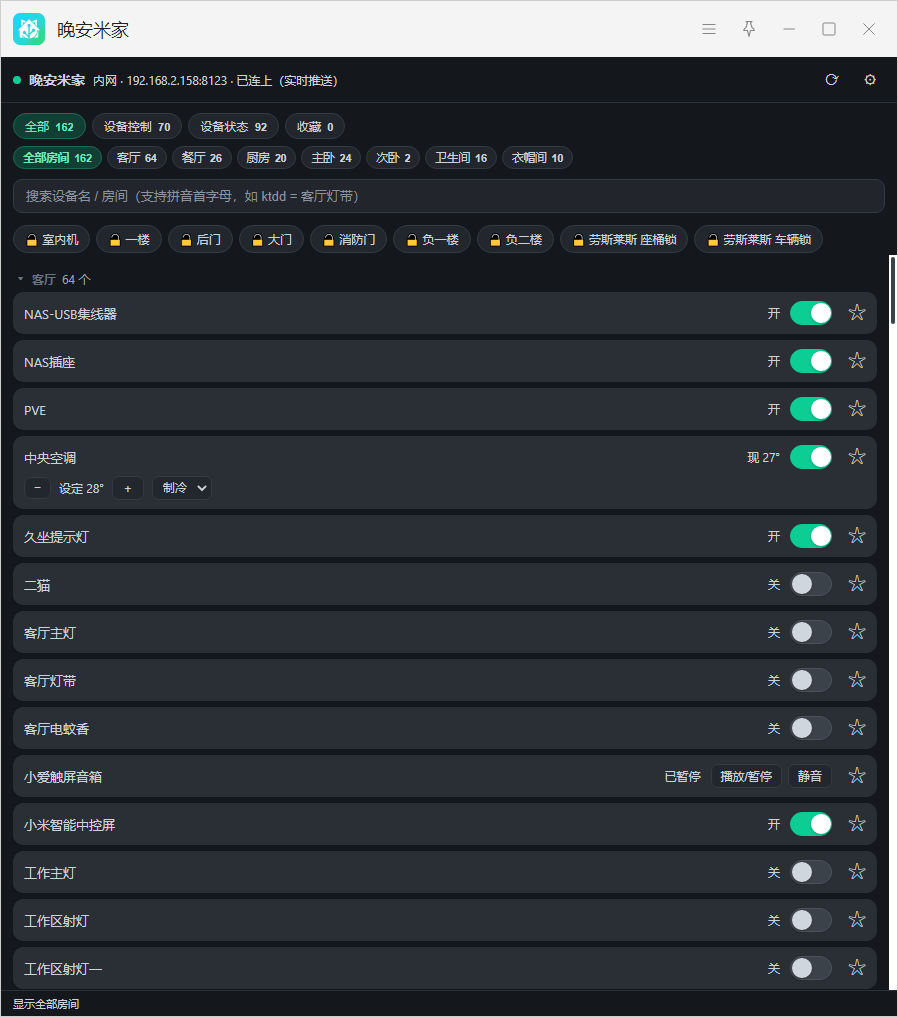Click the 负一楼 lock chip

(432, 239)
